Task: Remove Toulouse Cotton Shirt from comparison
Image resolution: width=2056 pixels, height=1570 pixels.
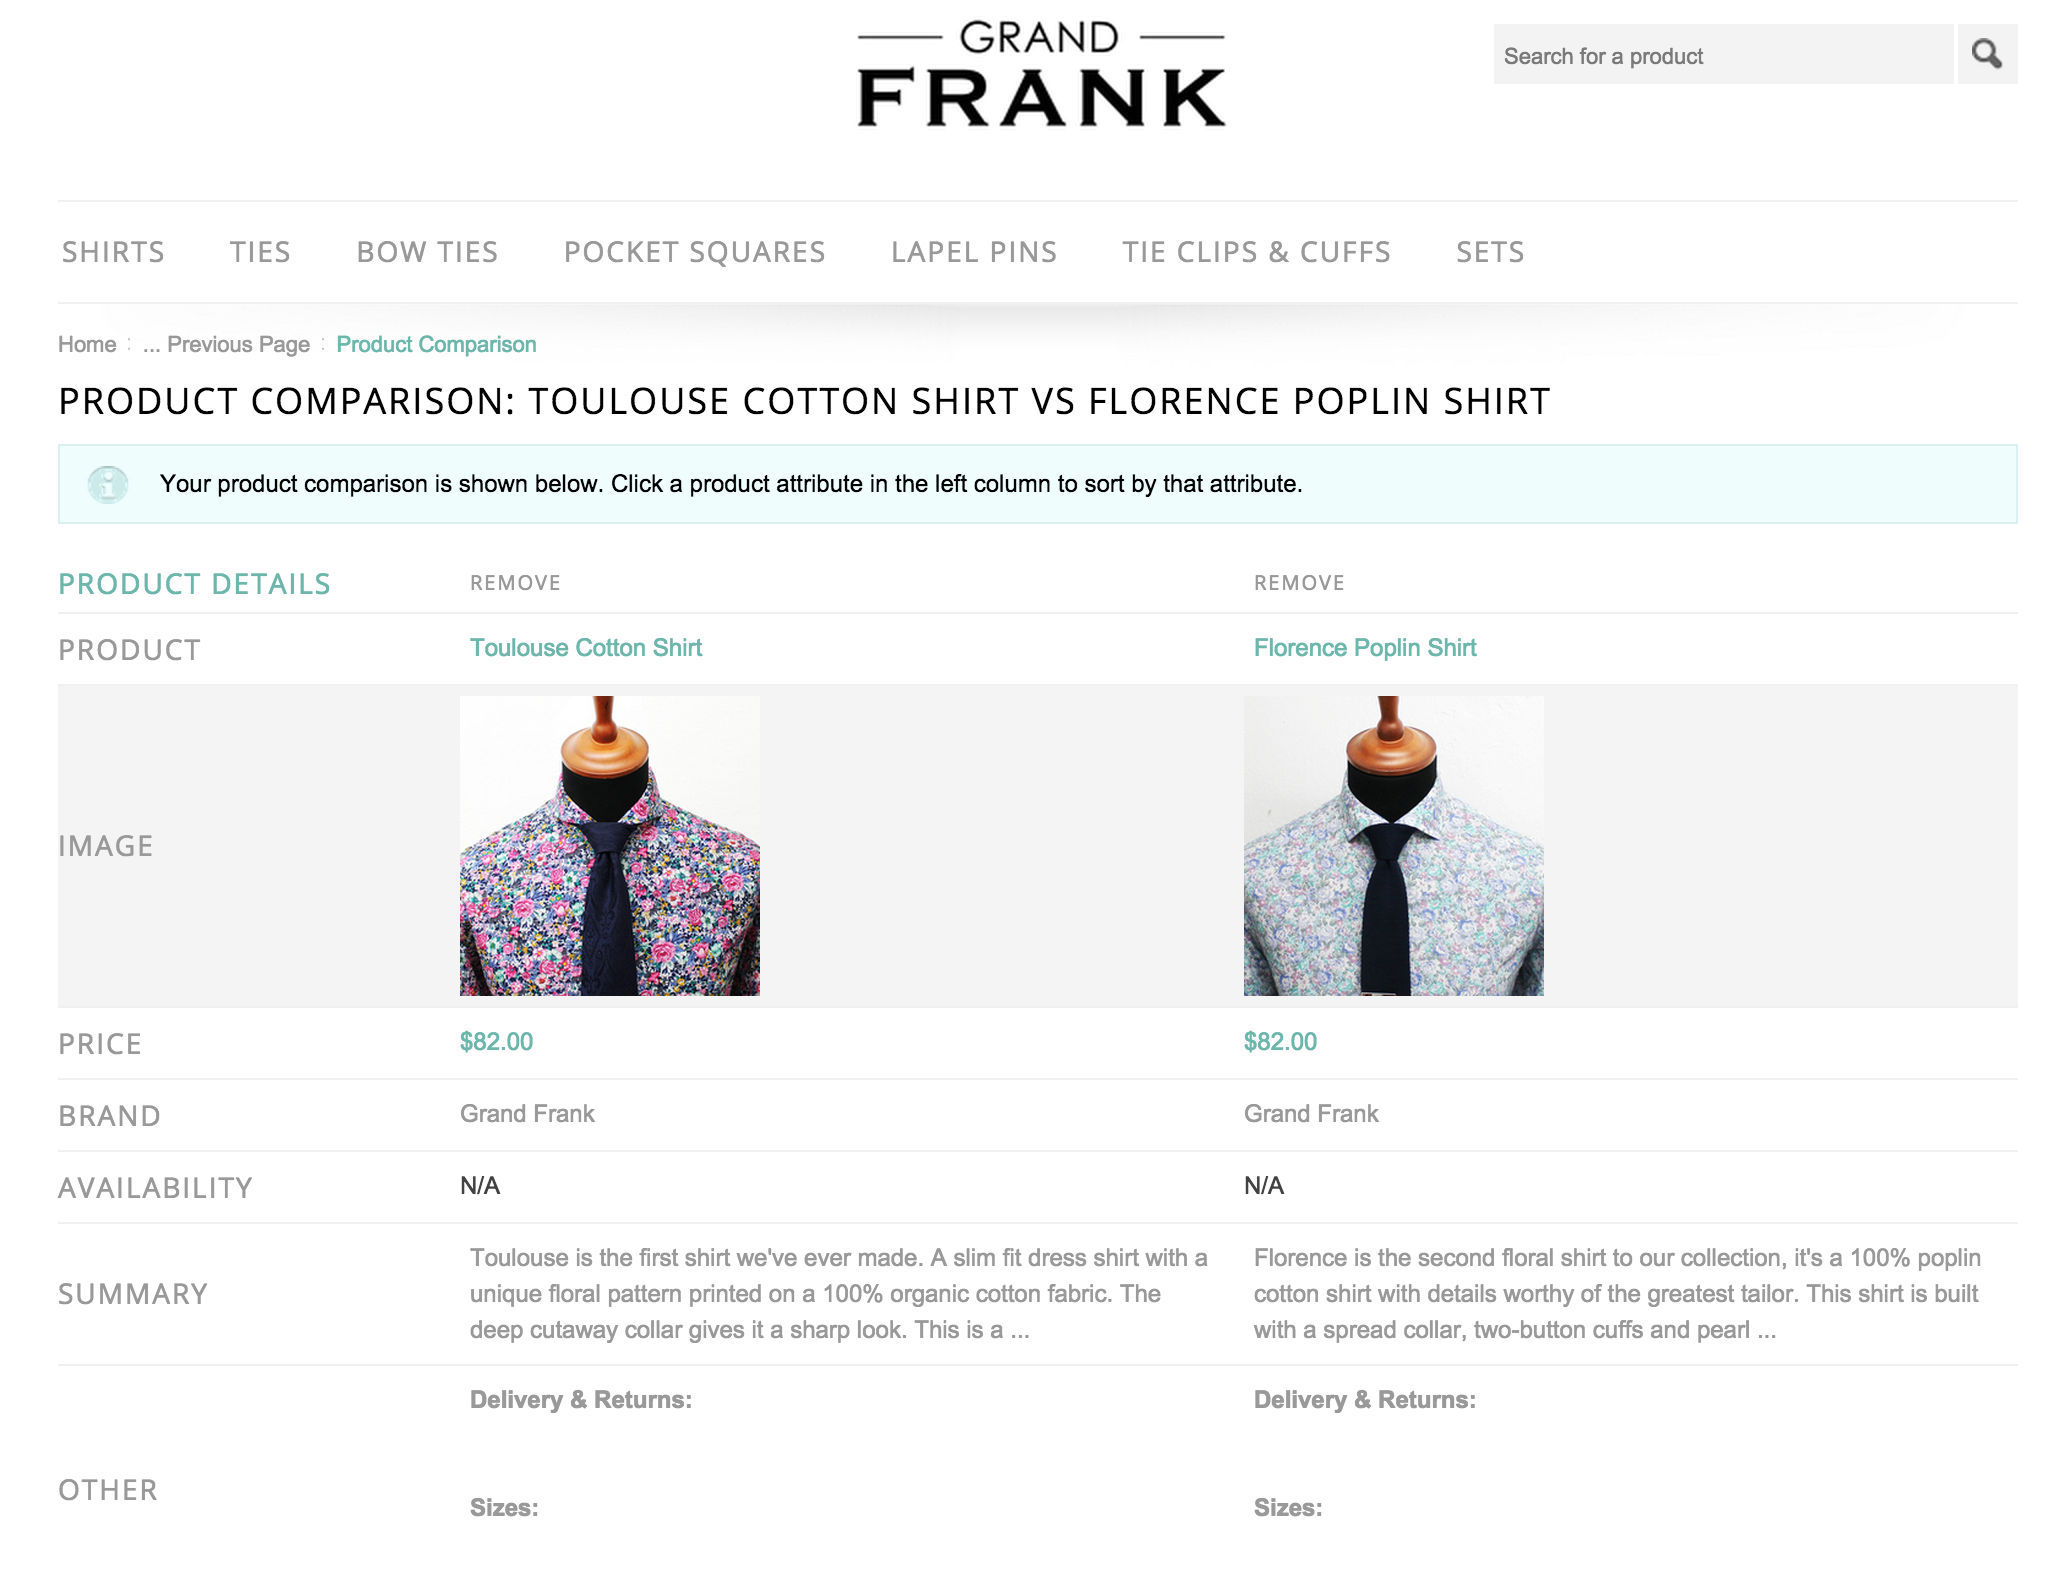Action: tap(515, 583)
